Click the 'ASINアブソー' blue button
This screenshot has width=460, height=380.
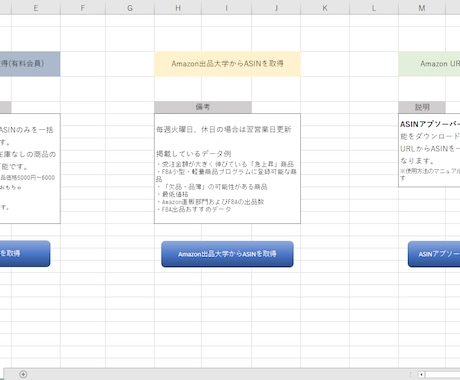[x=434, y=254]
